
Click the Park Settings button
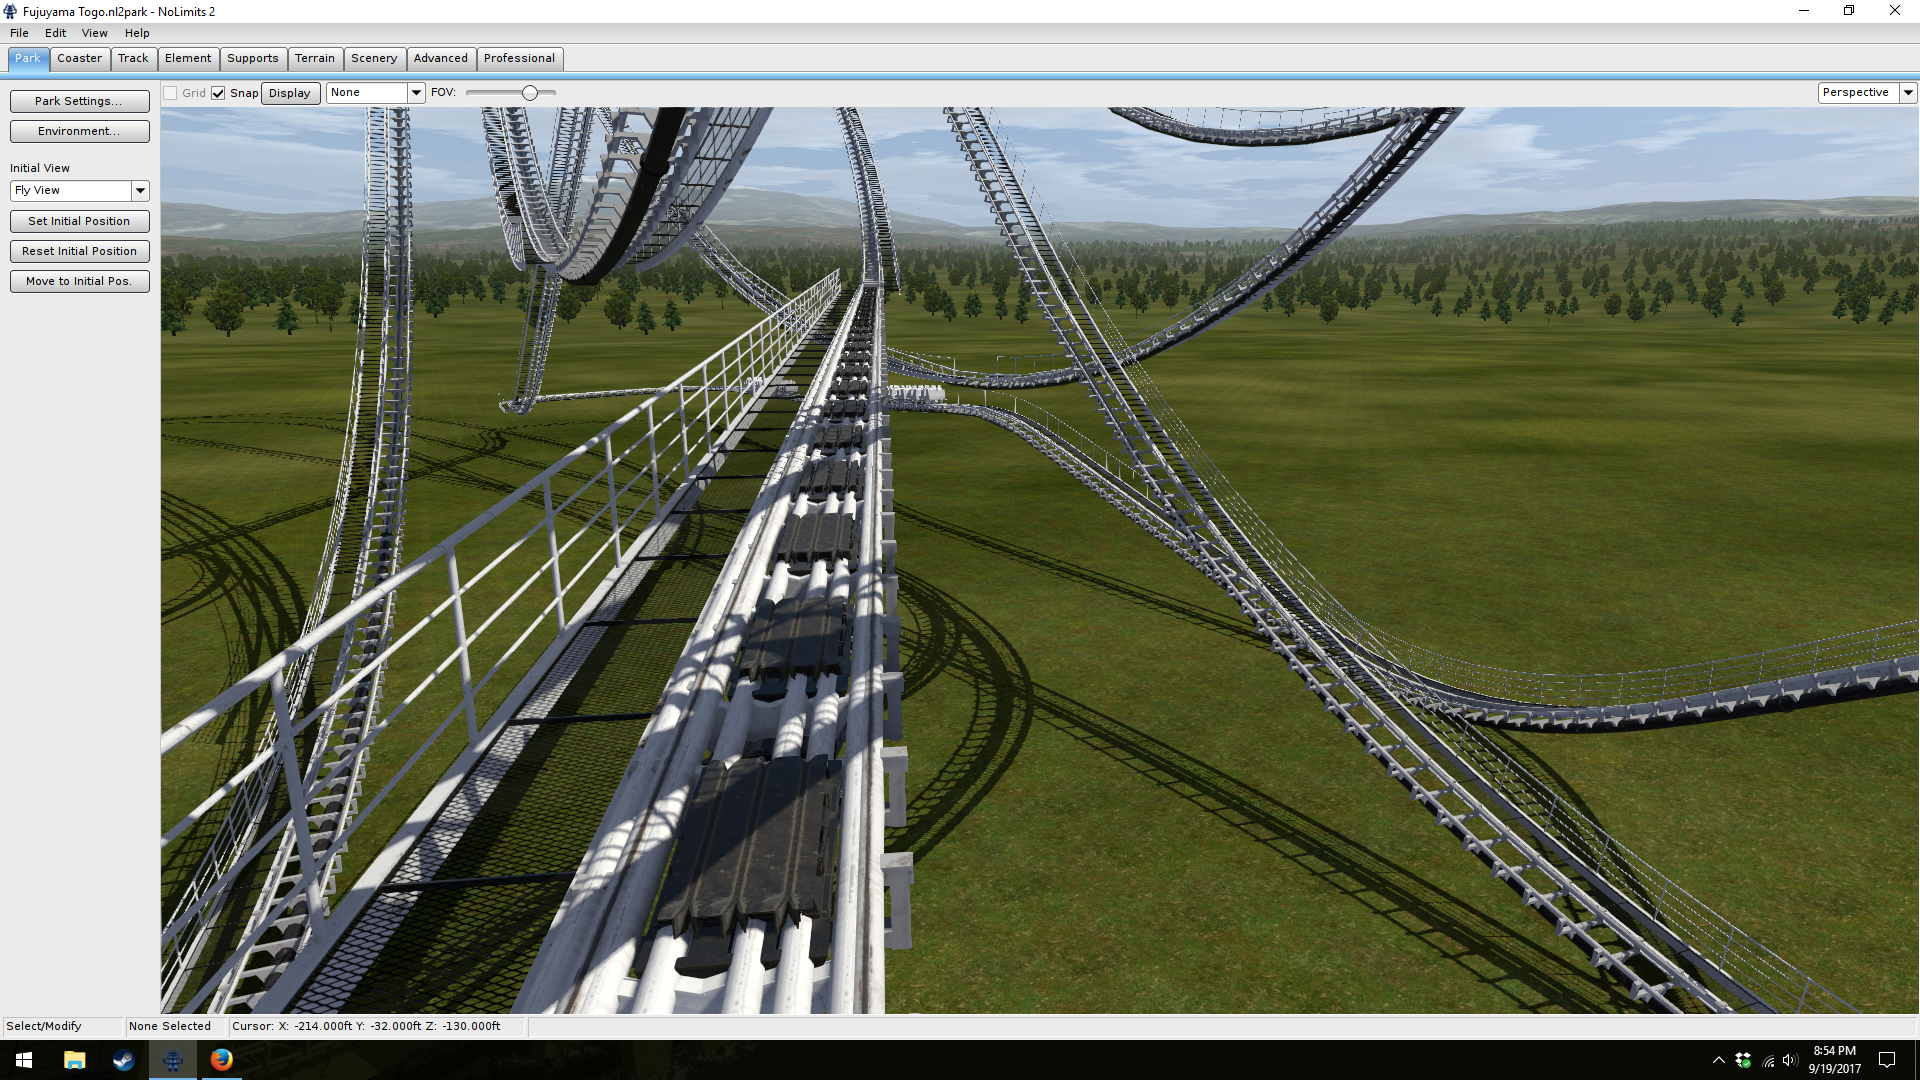(79, 101)
